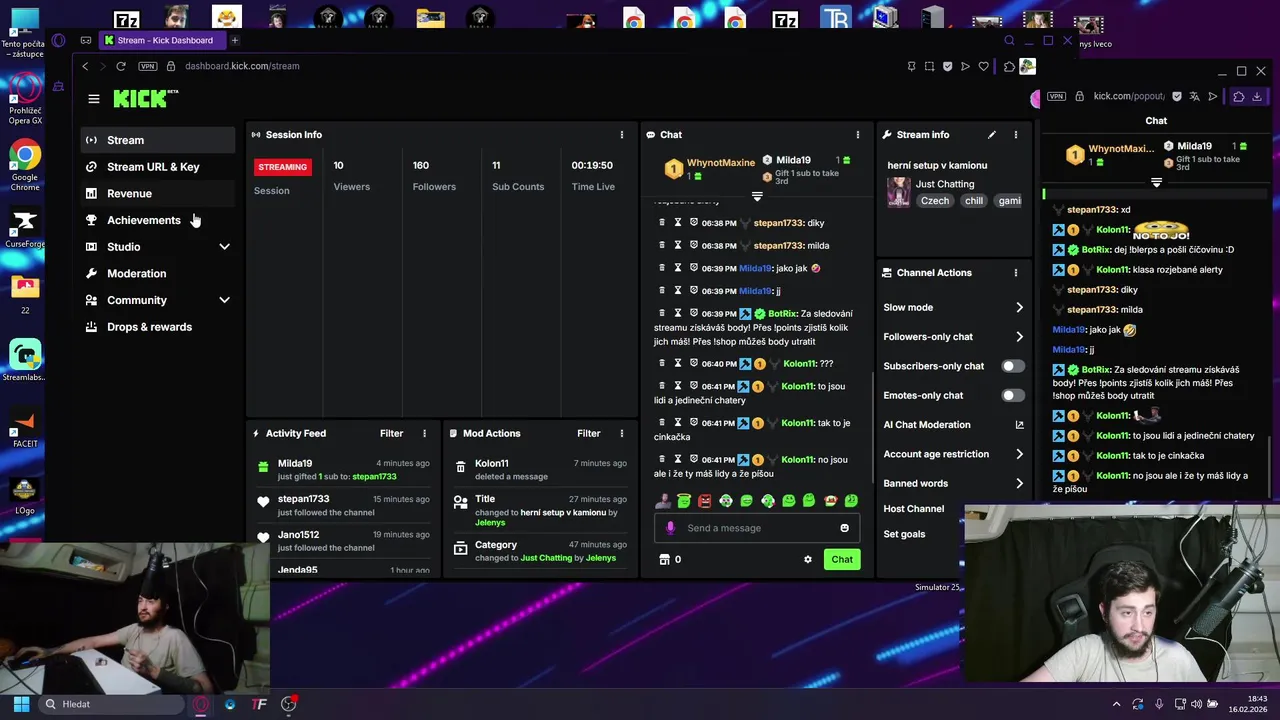
Task: Focus Send a message input field
Action: tap(759, 528)
